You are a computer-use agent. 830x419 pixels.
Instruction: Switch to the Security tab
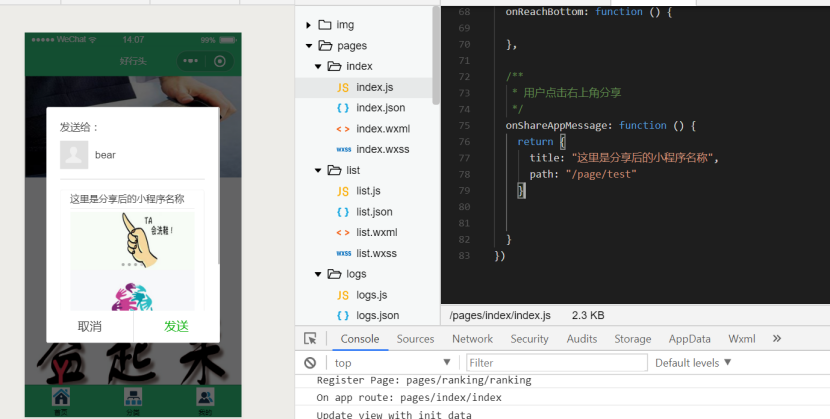tap(529, 339)
